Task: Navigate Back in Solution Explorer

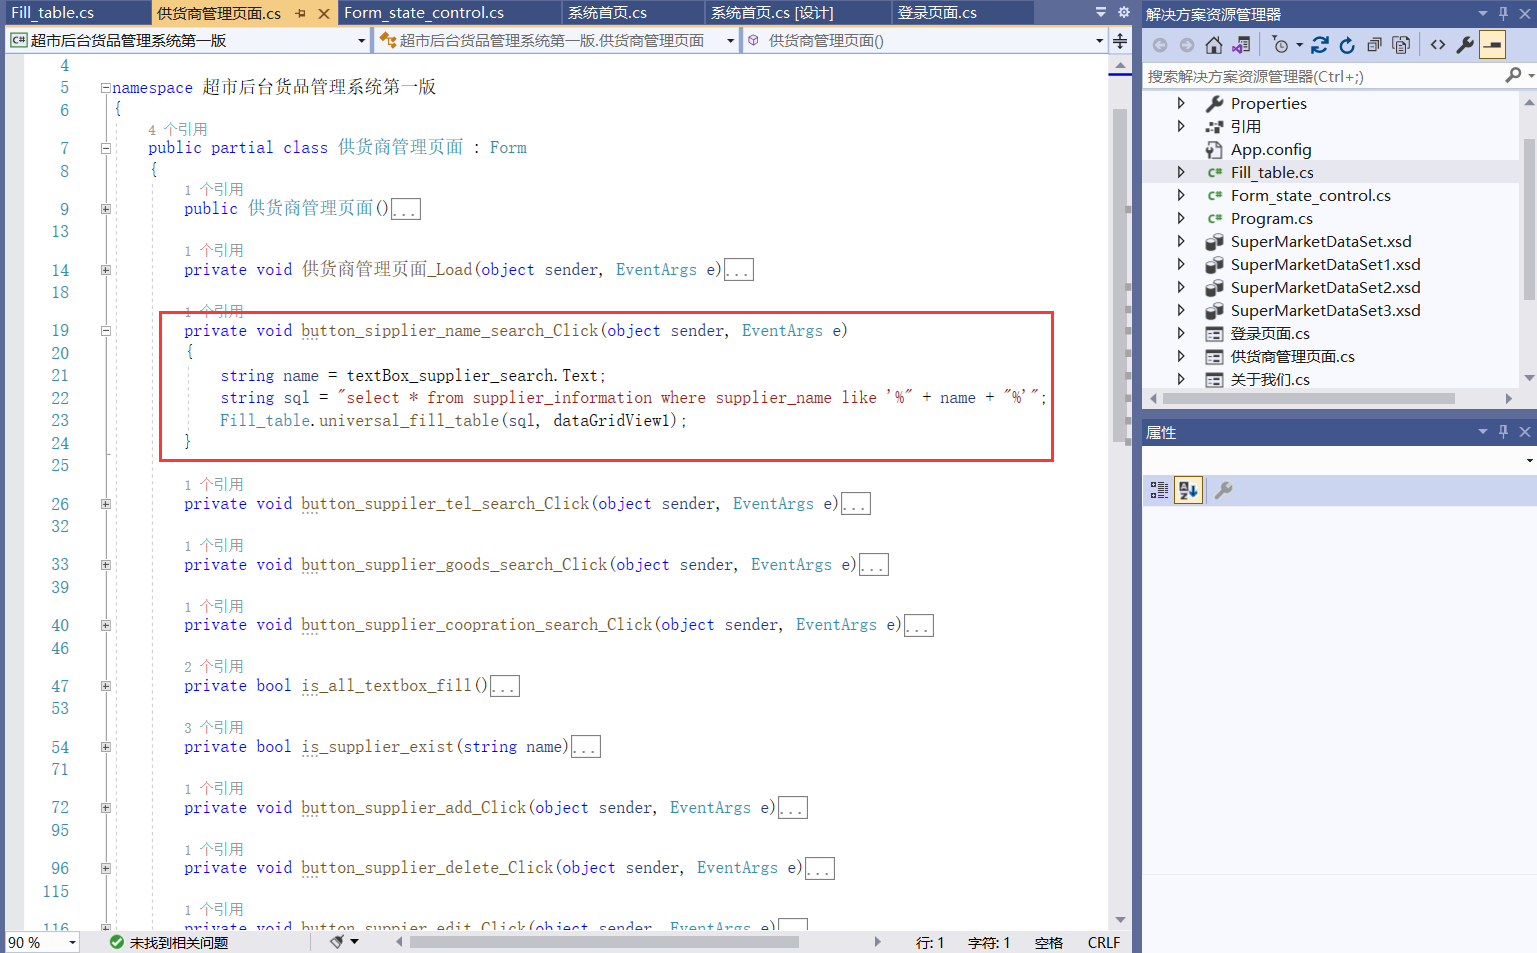Action: [x=1160, y=45]
